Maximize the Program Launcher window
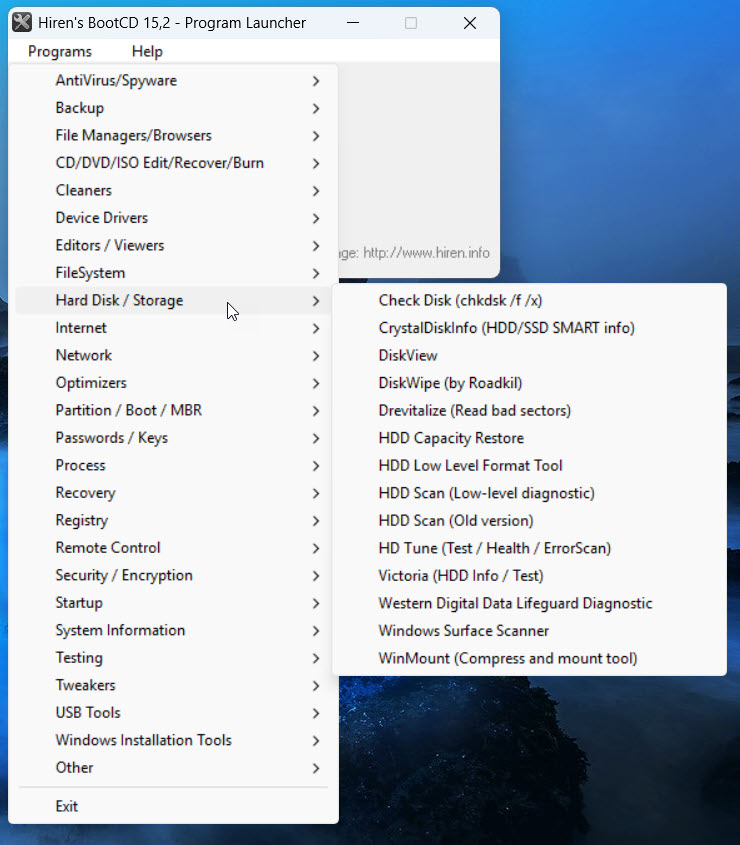The width and height of the screenshot is (740, 845). click(411, 23)
